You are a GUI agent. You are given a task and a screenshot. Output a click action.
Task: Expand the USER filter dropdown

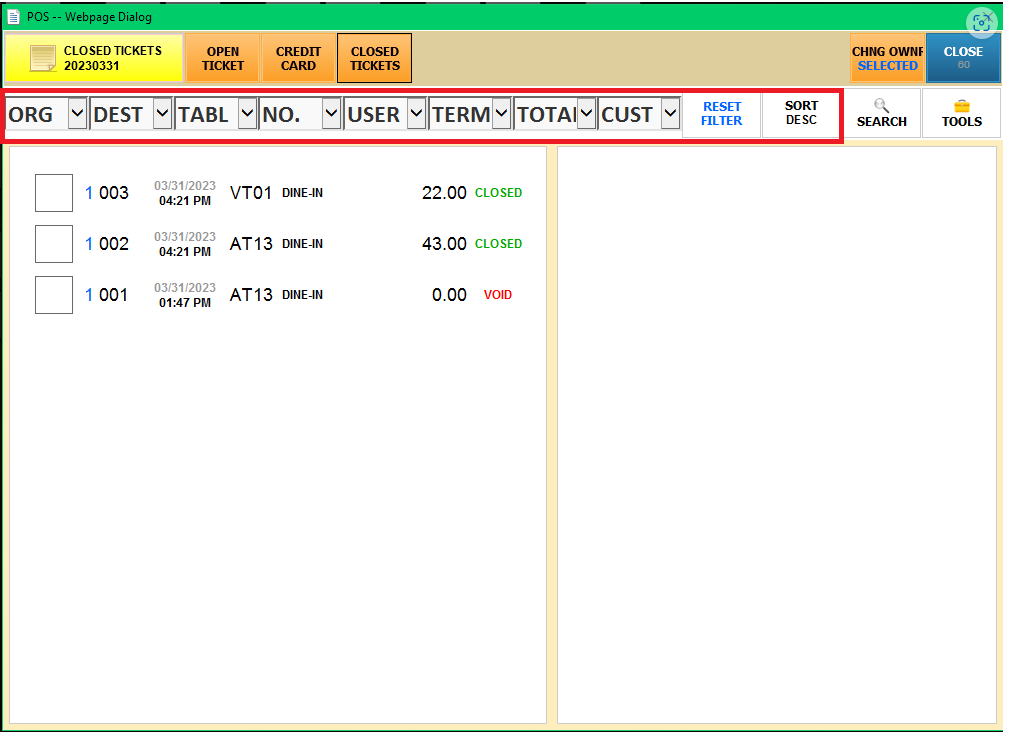(x=416, y=114)
